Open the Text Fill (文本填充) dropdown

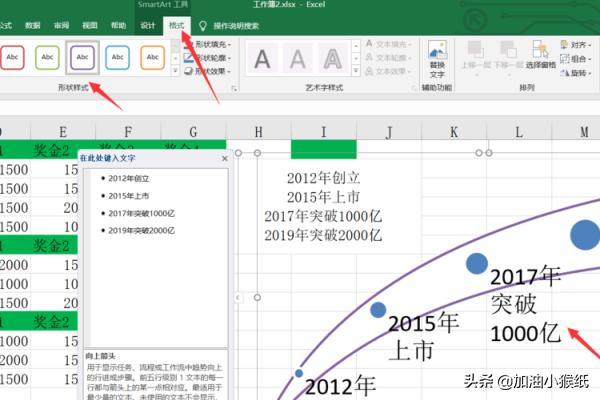pyautogui.click(x=389, y=44)
